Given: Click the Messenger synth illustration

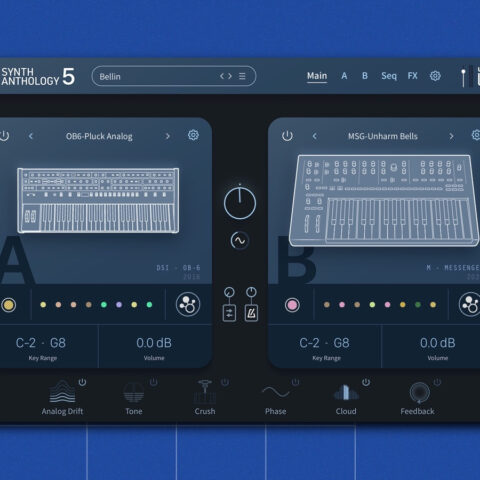Looking at the screenshot, I should coord(384,200).
